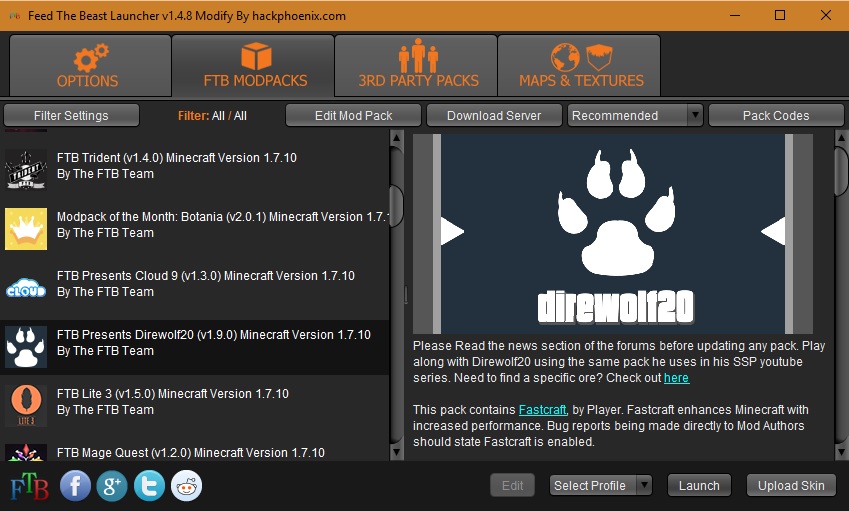Image resolution: width=849 pixels, height=511 pixels.
Task: Select Cloud 9 pack icon
Action: [26, 288]
